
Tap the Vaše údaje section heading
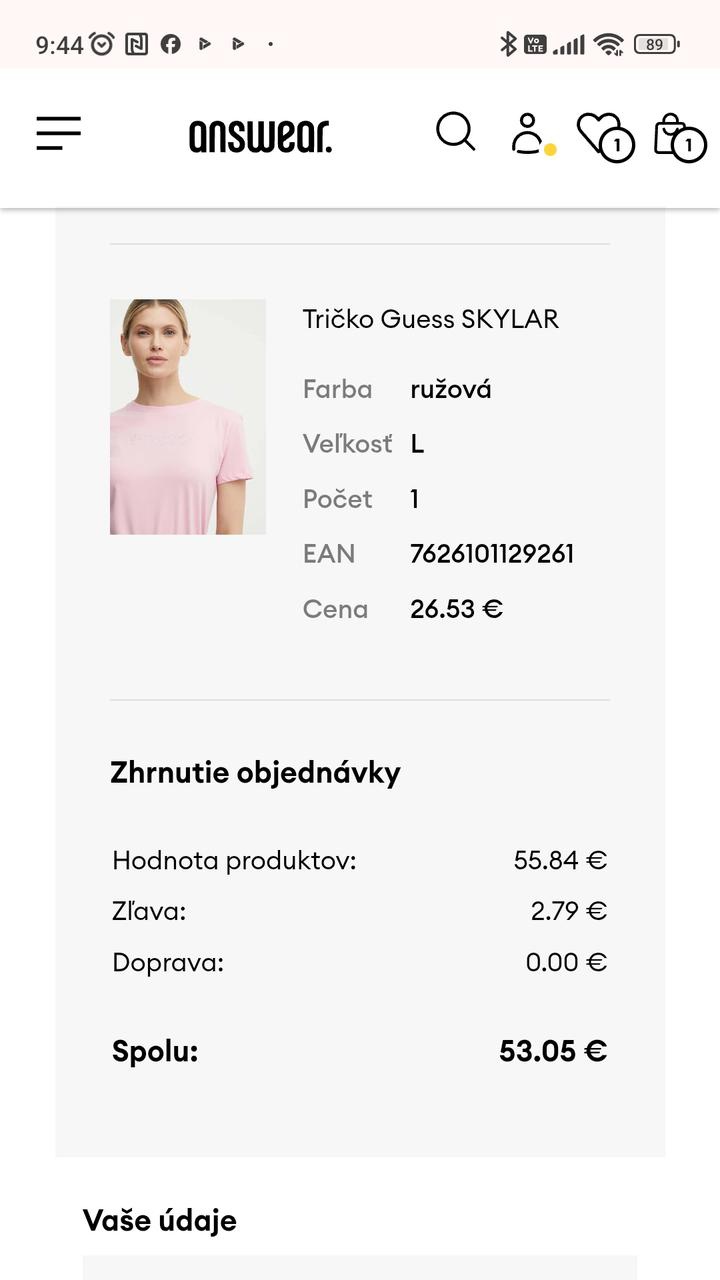160,1220
